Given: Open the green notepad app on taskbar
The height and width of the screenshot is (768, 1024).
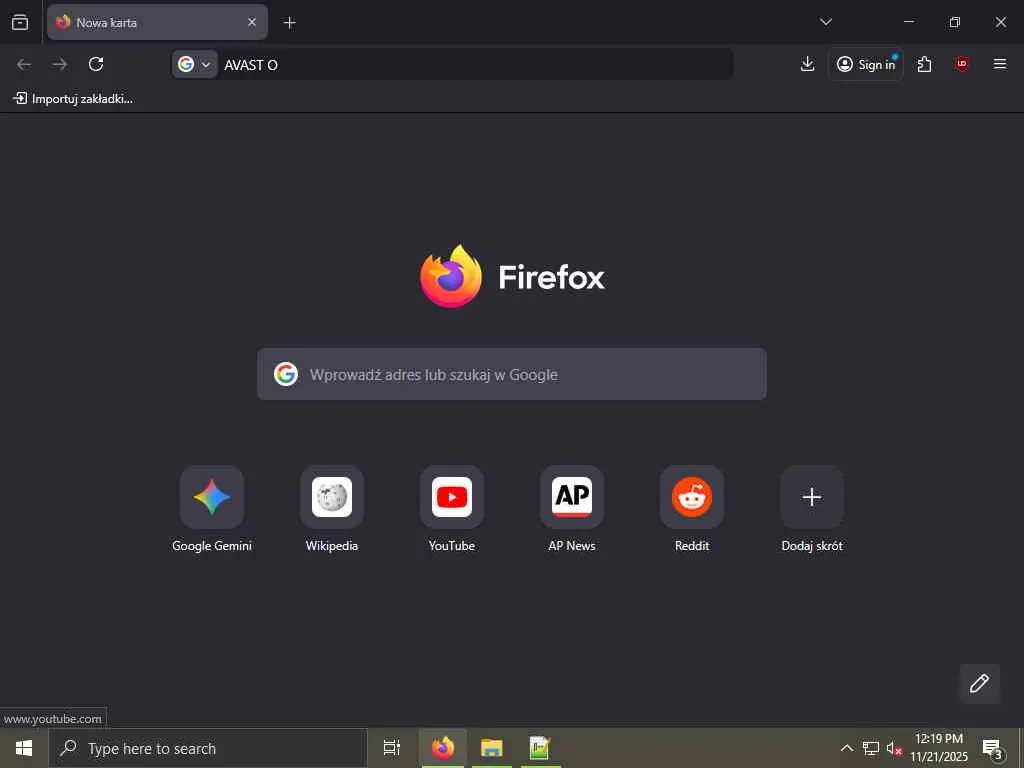Looking at the screenshot, I should coord(540,748).
